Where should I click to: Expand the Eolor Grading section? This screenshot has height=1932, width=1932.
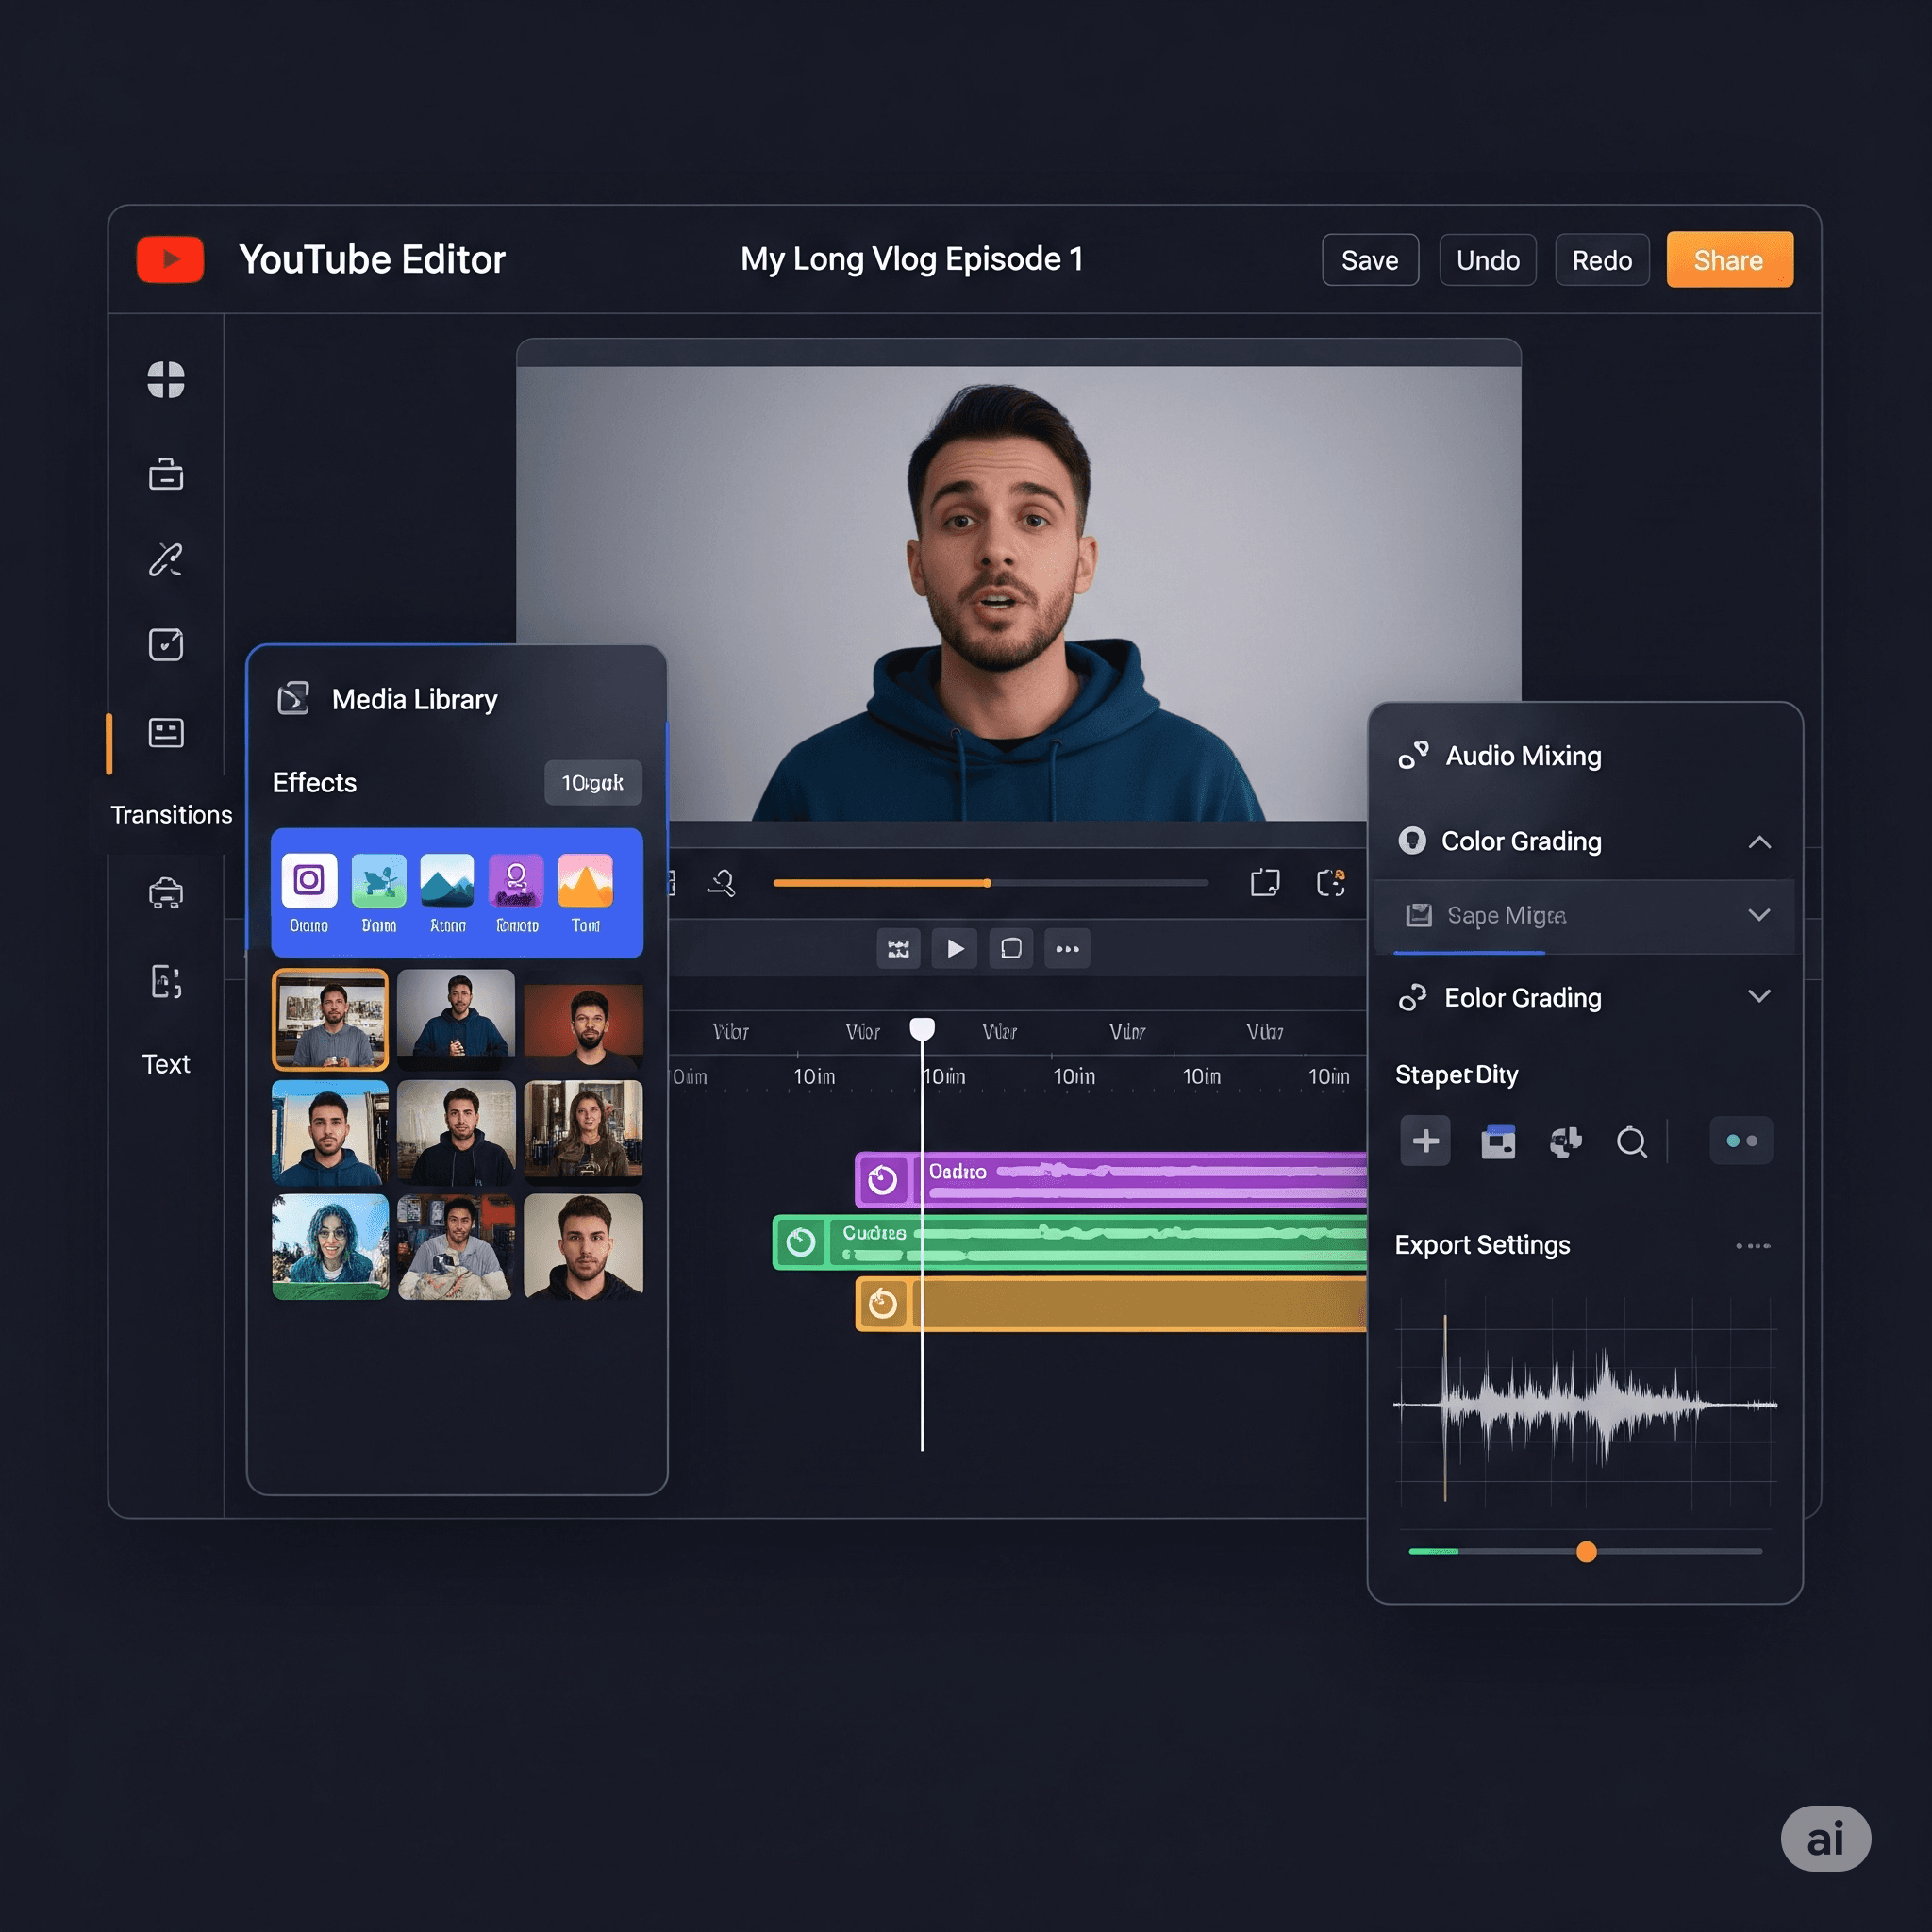[1758, 996]
